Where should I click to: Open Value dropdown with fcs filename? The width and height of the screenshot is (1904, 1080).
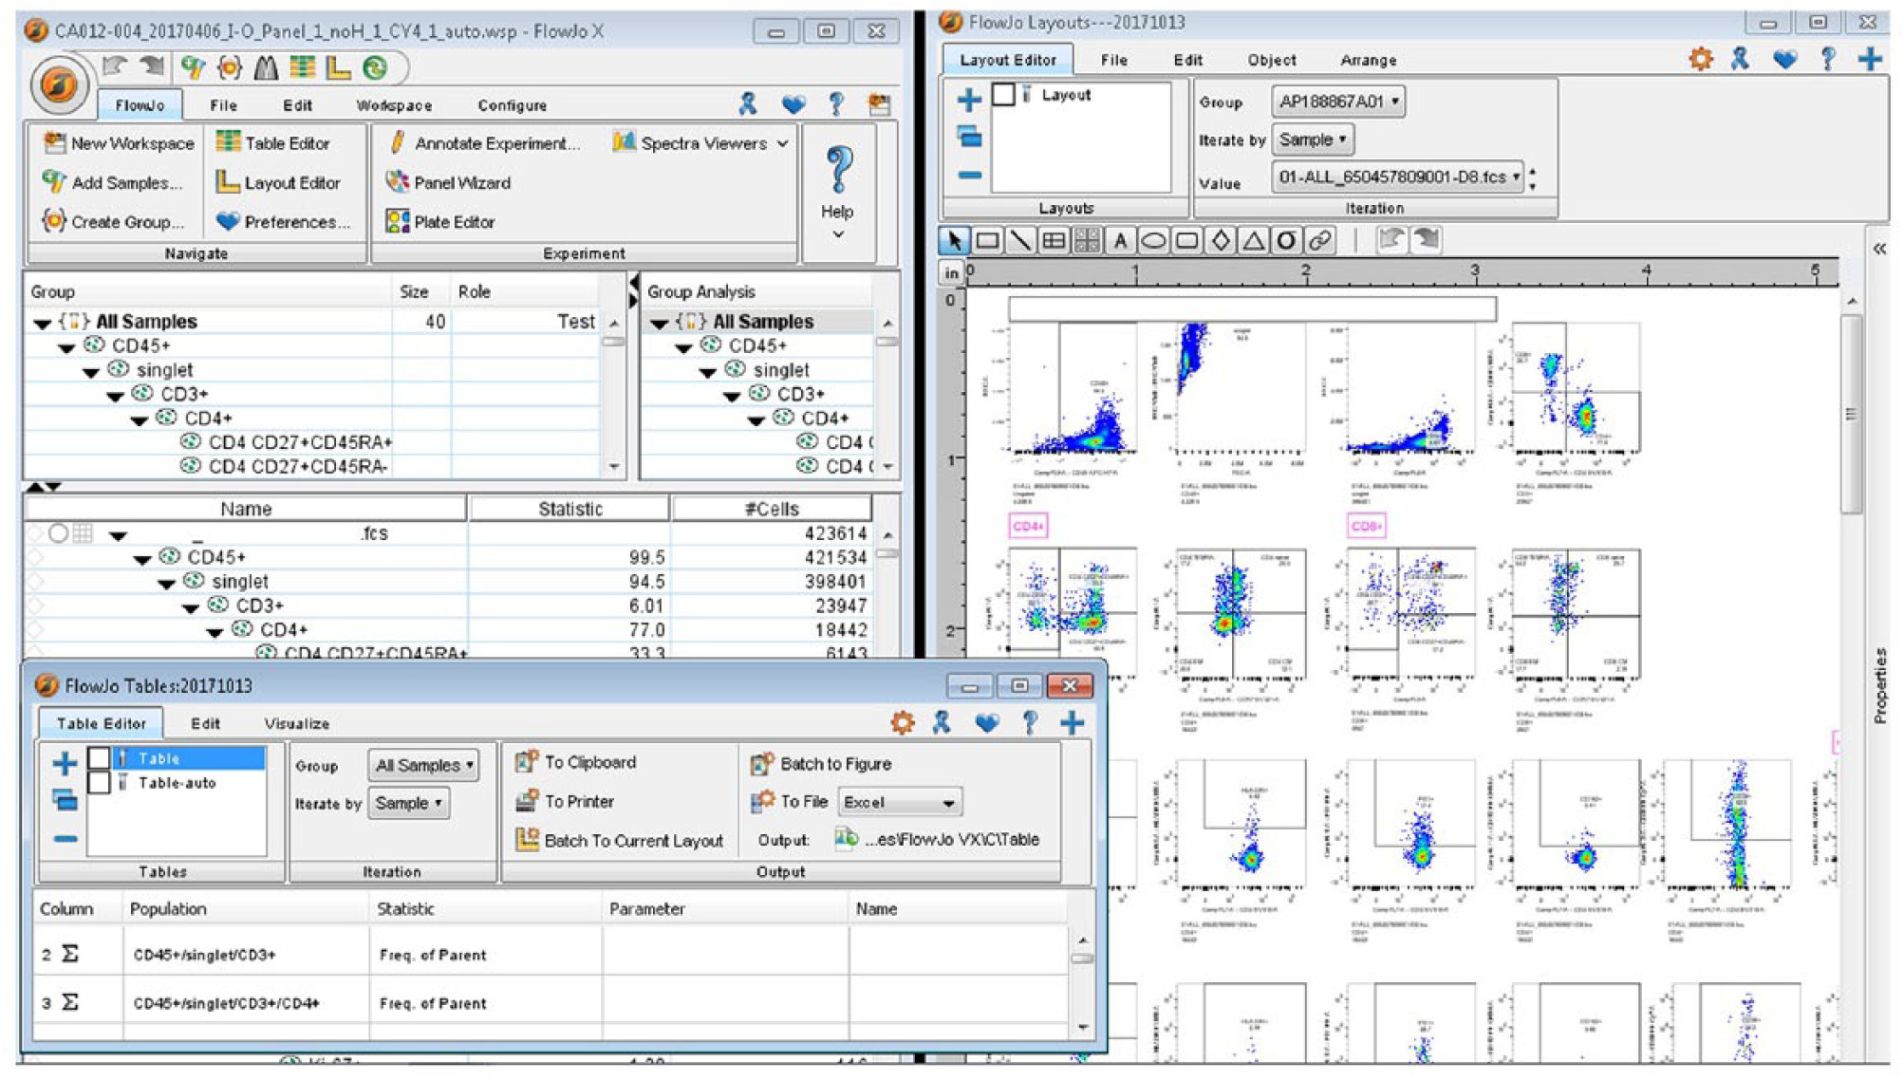(x=1398, y=177)
